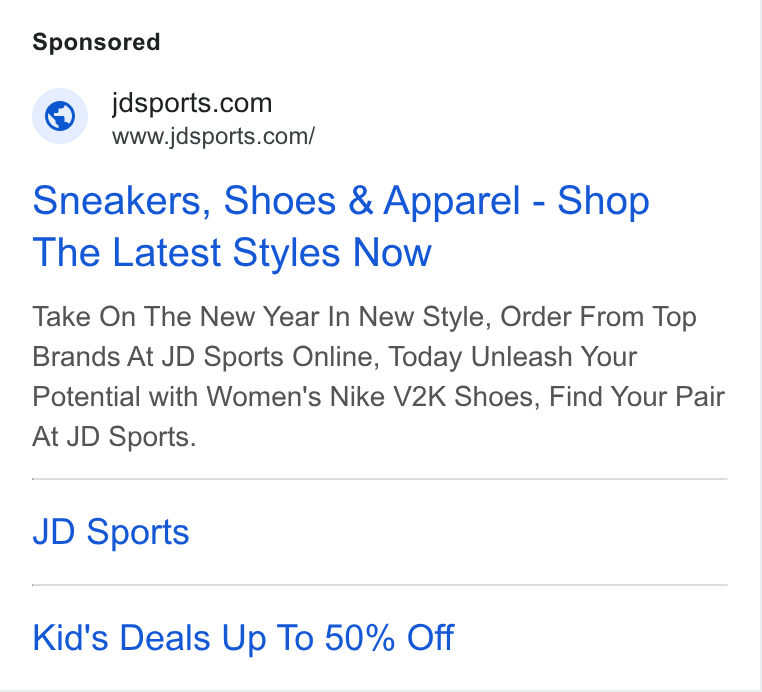762x692 pixels.
Task: Click "At JD Sports." ending the description
Action: coord(114,436)
